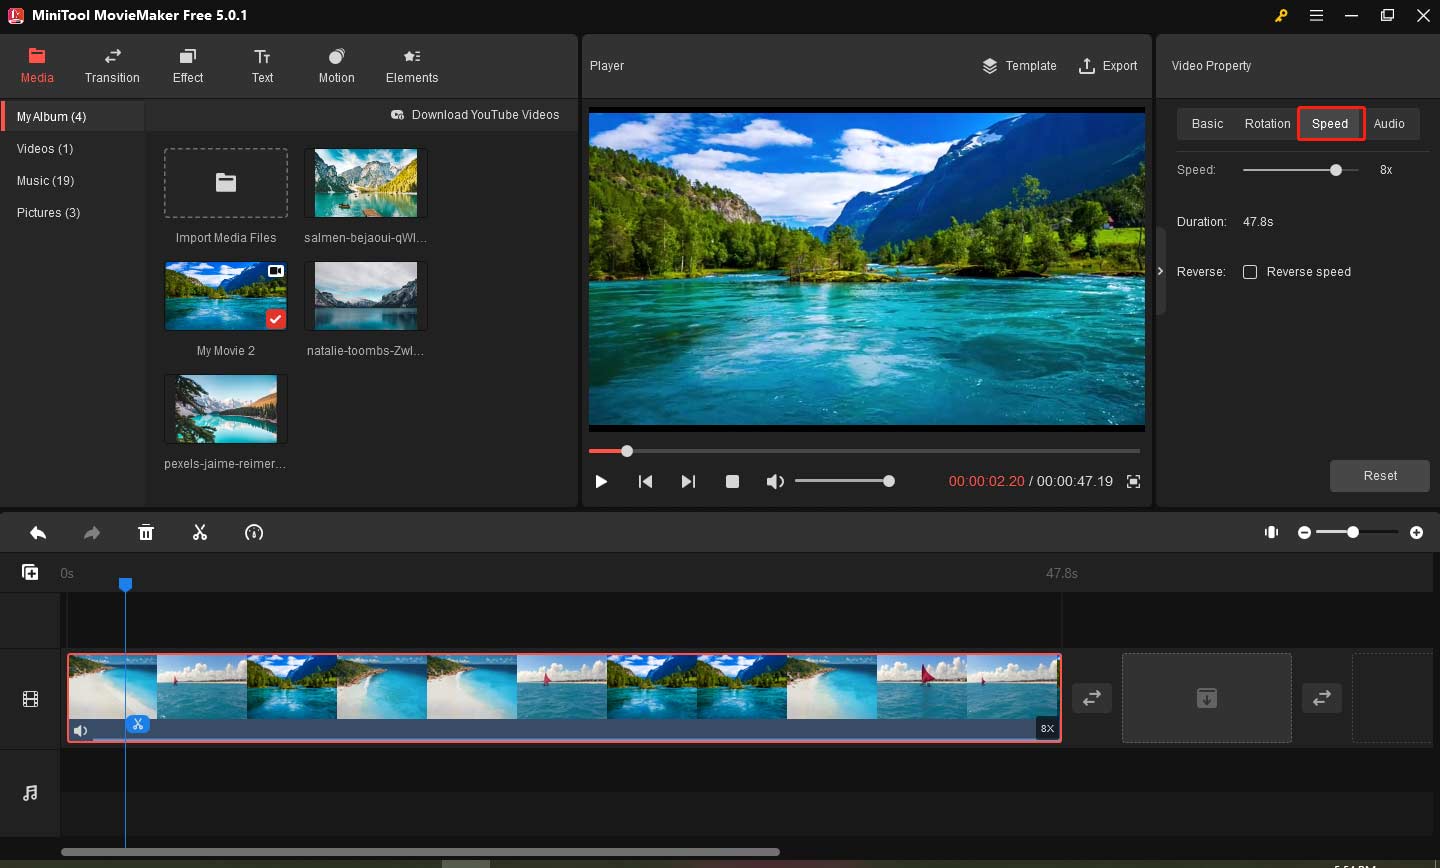Image resolution: width=1440 pixels, height=868 pixels.
Task: Collapse the side panel using the right-edge chevron
Action: point(1160,270)
